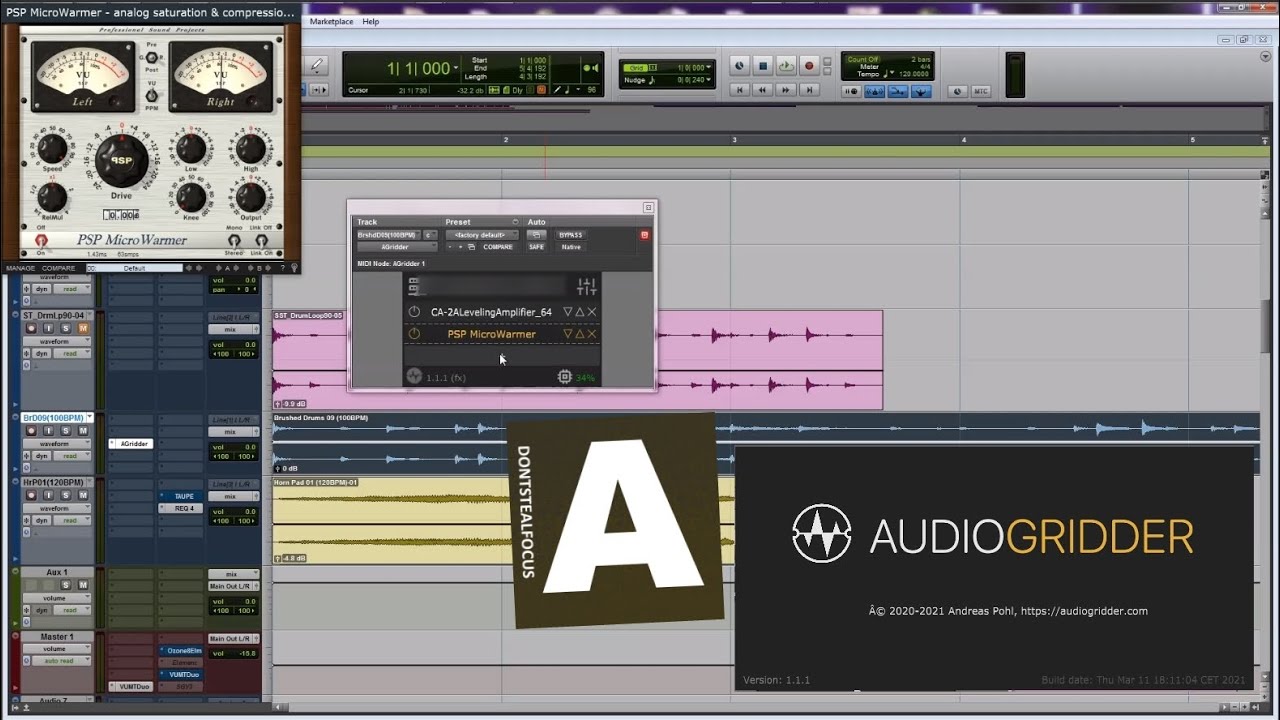Open main counter format dropdown
The image size is (1280, 720).
click(456, 70)
